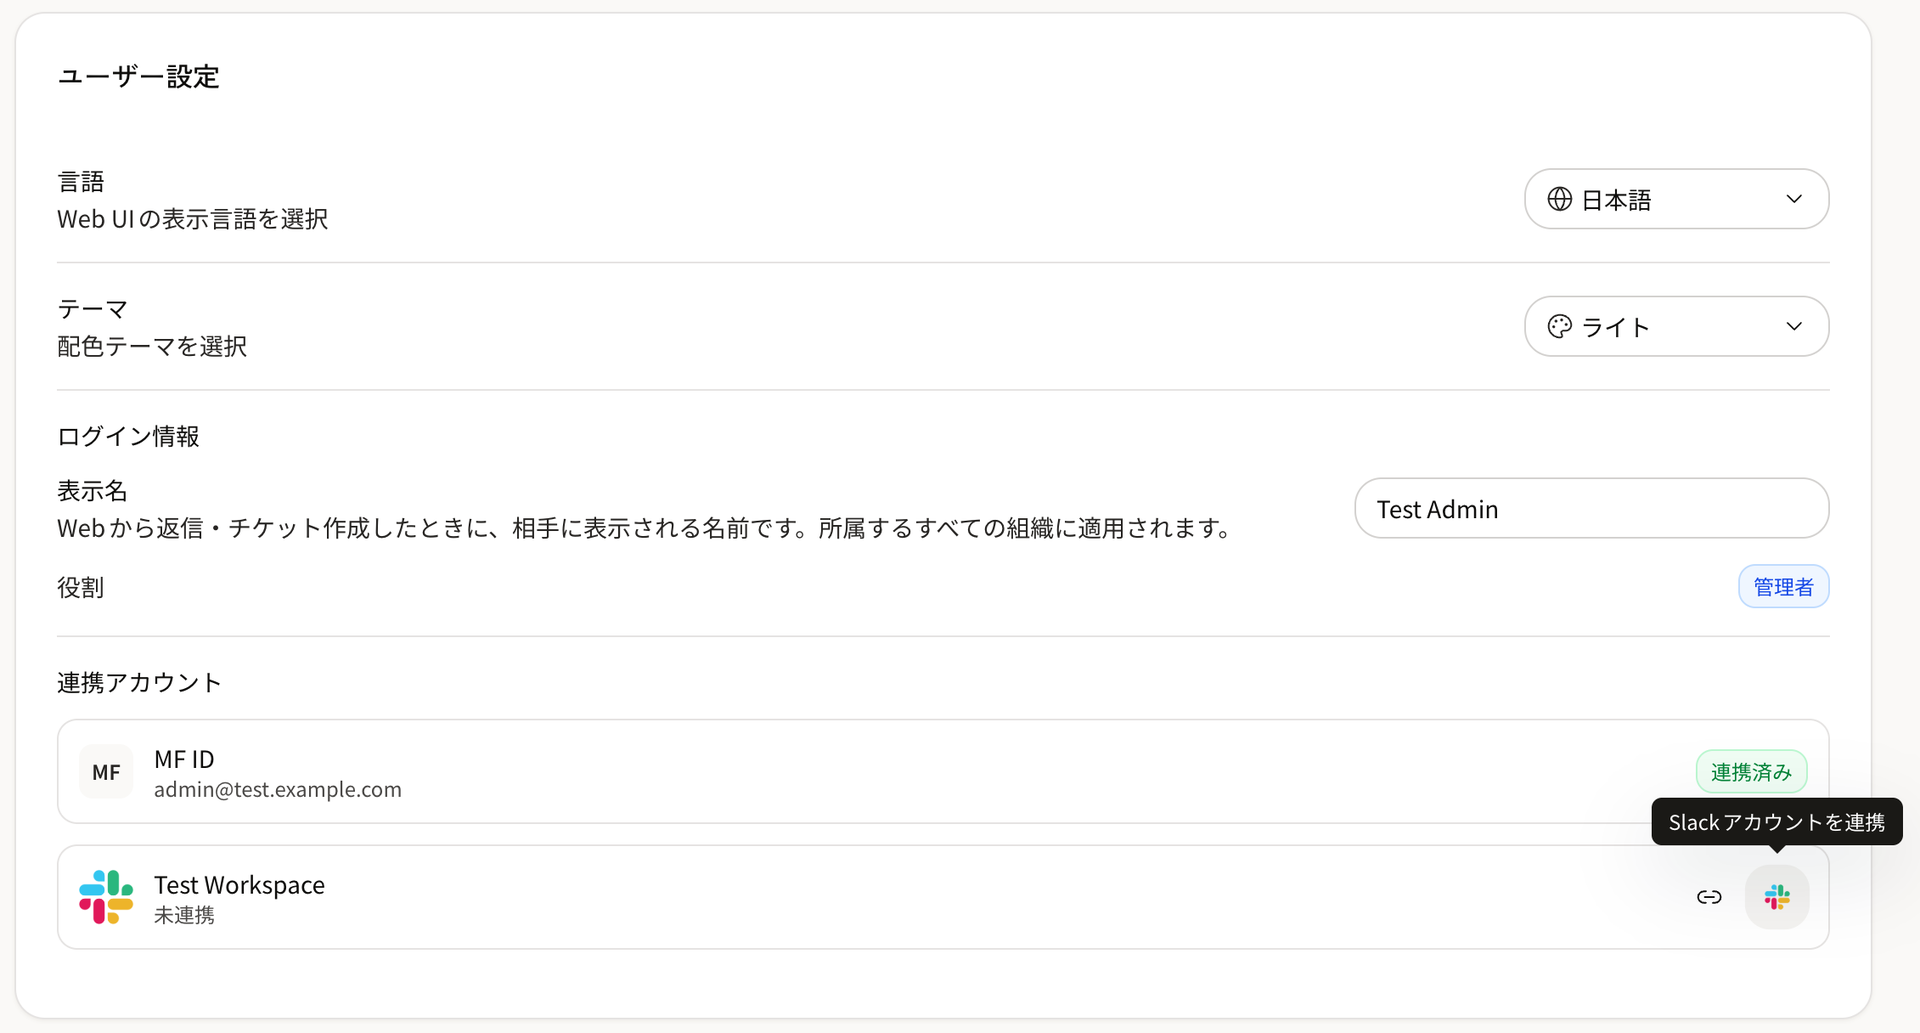Click the 表示名 label
The width and height of the screenshot is (1920, 1033).
(x=93, y=490)
